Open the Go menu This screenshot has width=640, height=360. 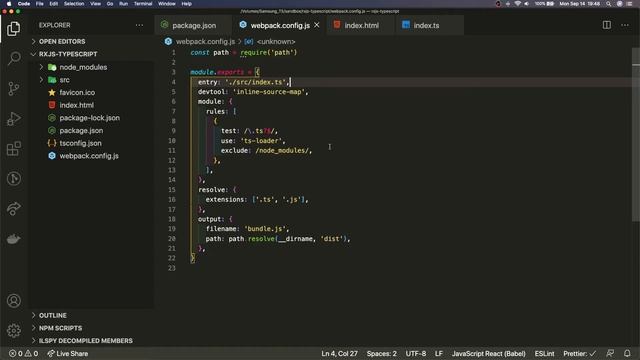coord(110,4)
